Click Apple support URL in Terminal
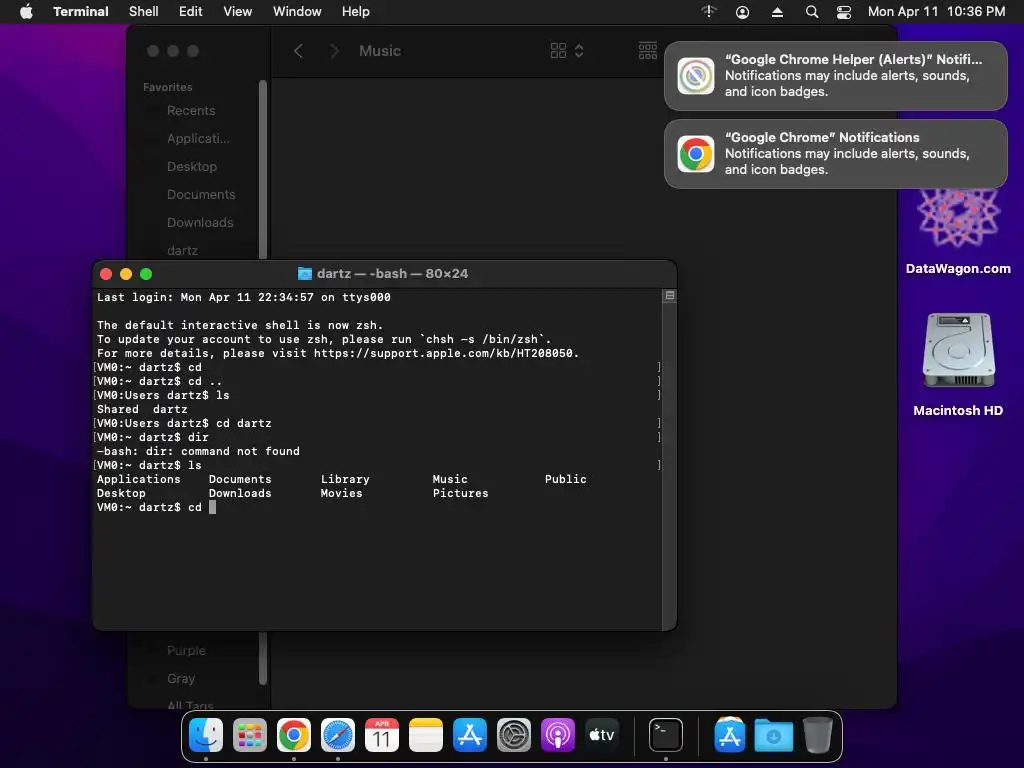The width and height of the screenshot is (1024, 768). (443, 353)
